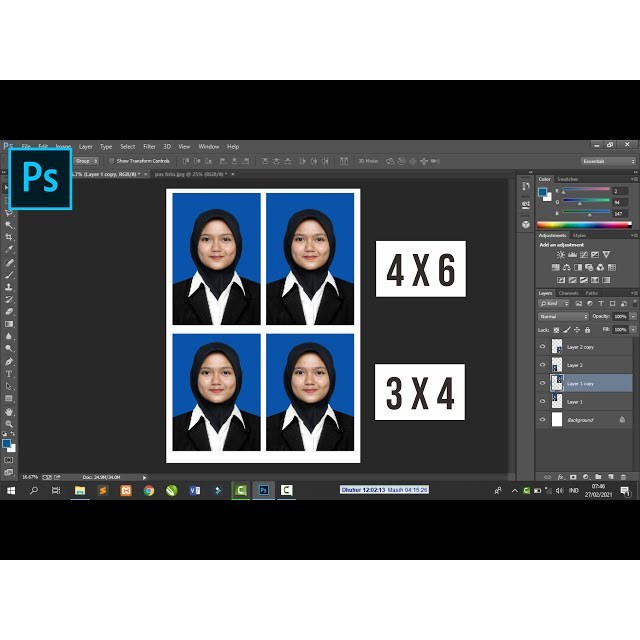Switch to the Swatches tab
Screen dimensions: 640x640
tap(567, 179)
